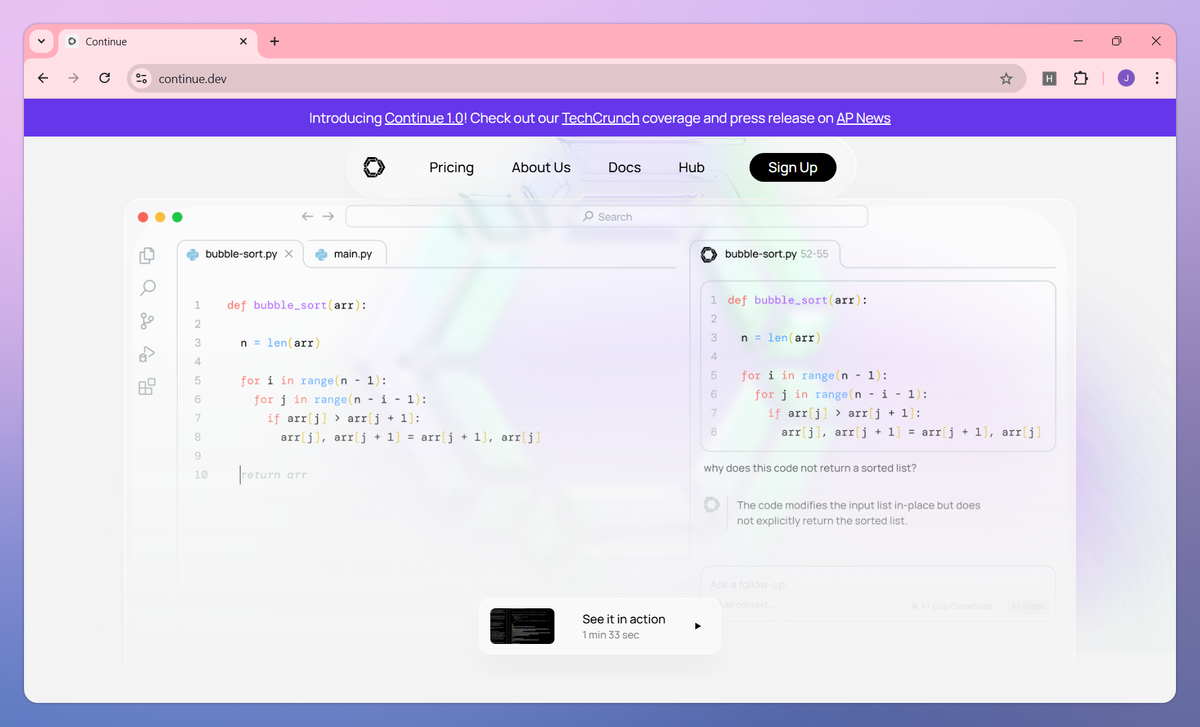Click the browser Back button
This screenshot has height=727, width=1200.
point(43,78)
